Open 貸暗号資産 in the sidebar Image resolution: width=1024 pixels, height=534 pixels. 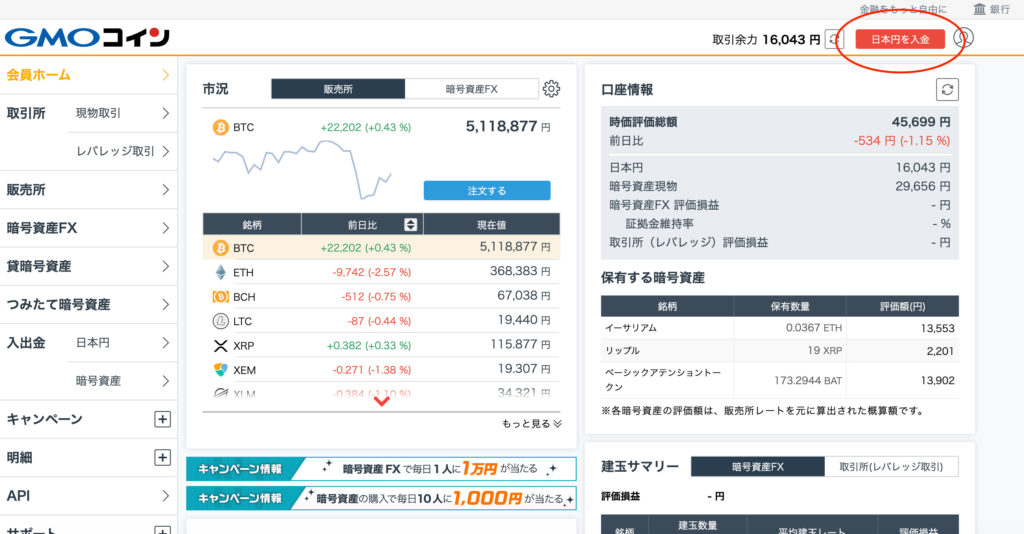click(x=88, y=266)
